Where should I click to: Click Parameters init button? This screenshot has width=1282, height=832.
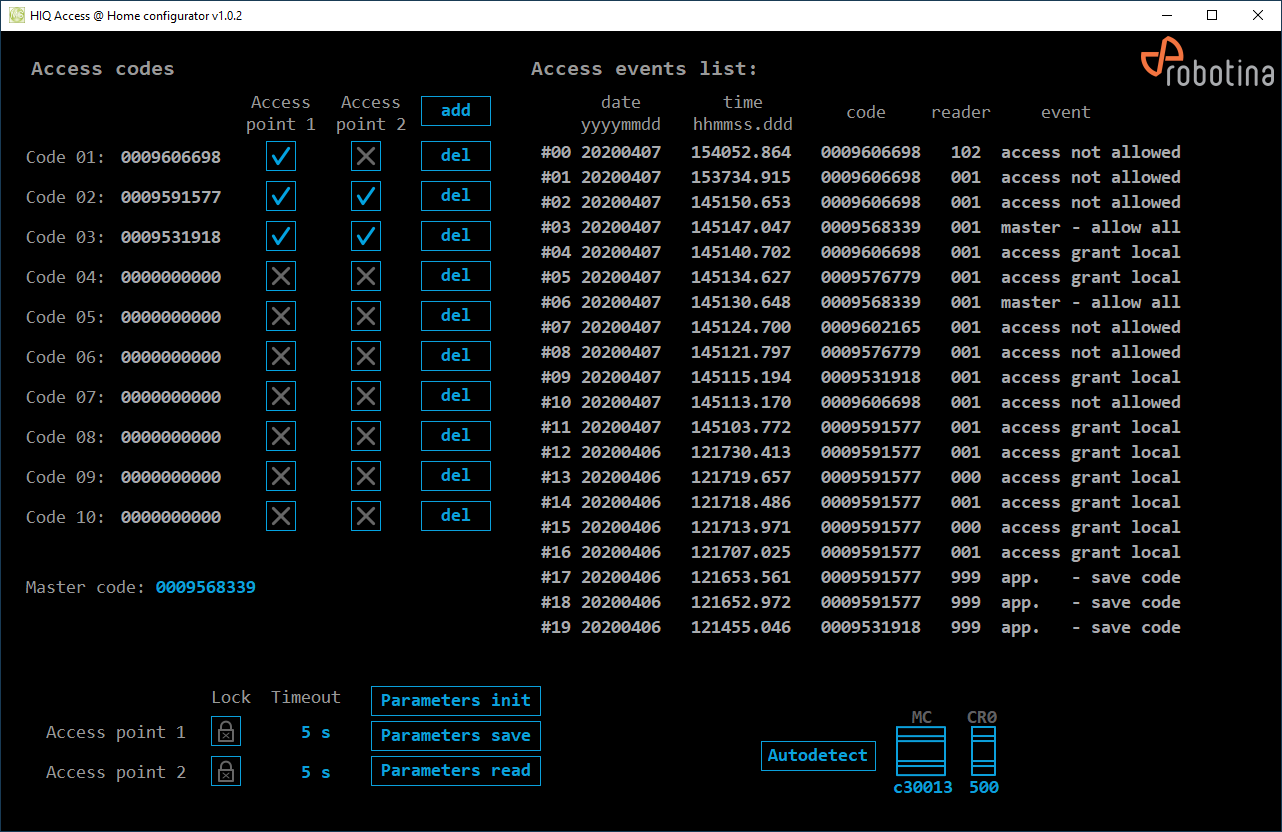click(x=455, y=700)
